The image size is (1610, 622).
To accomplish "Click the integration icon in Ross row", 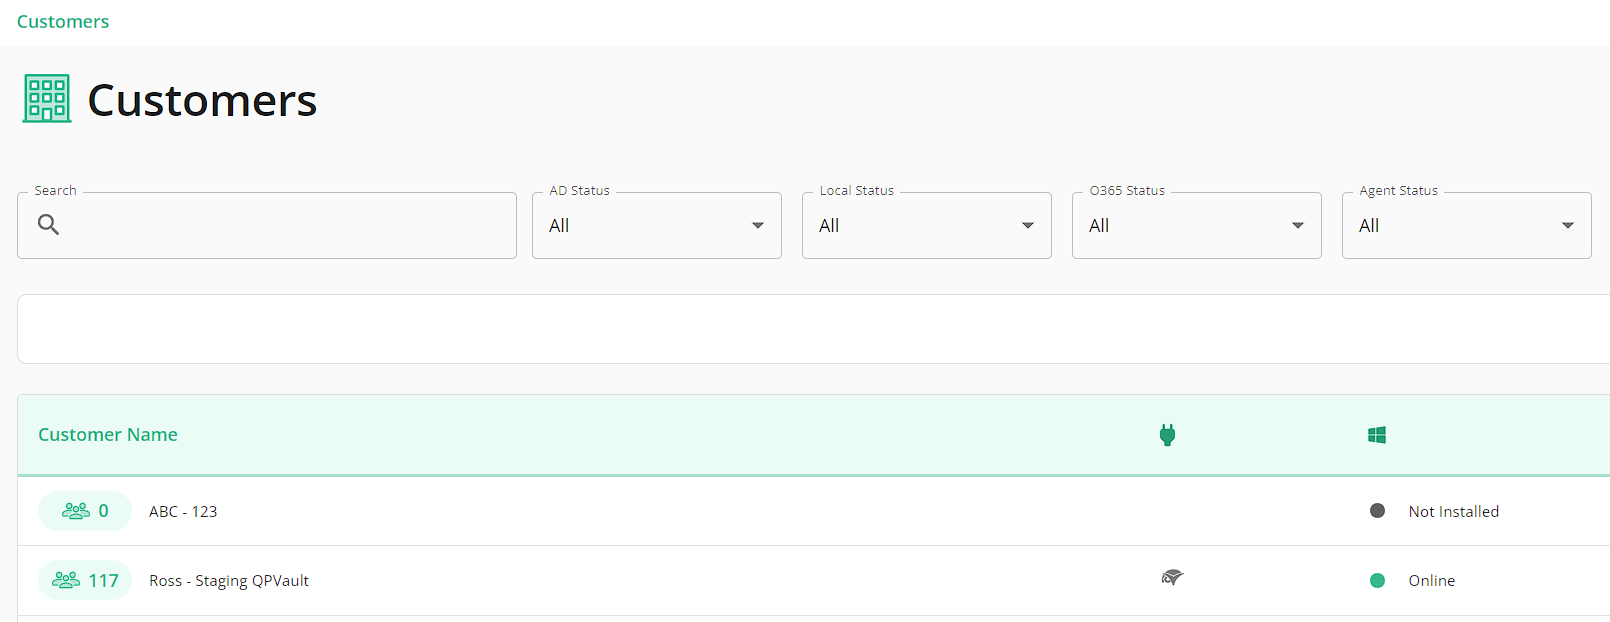I will pos(1172,577).
